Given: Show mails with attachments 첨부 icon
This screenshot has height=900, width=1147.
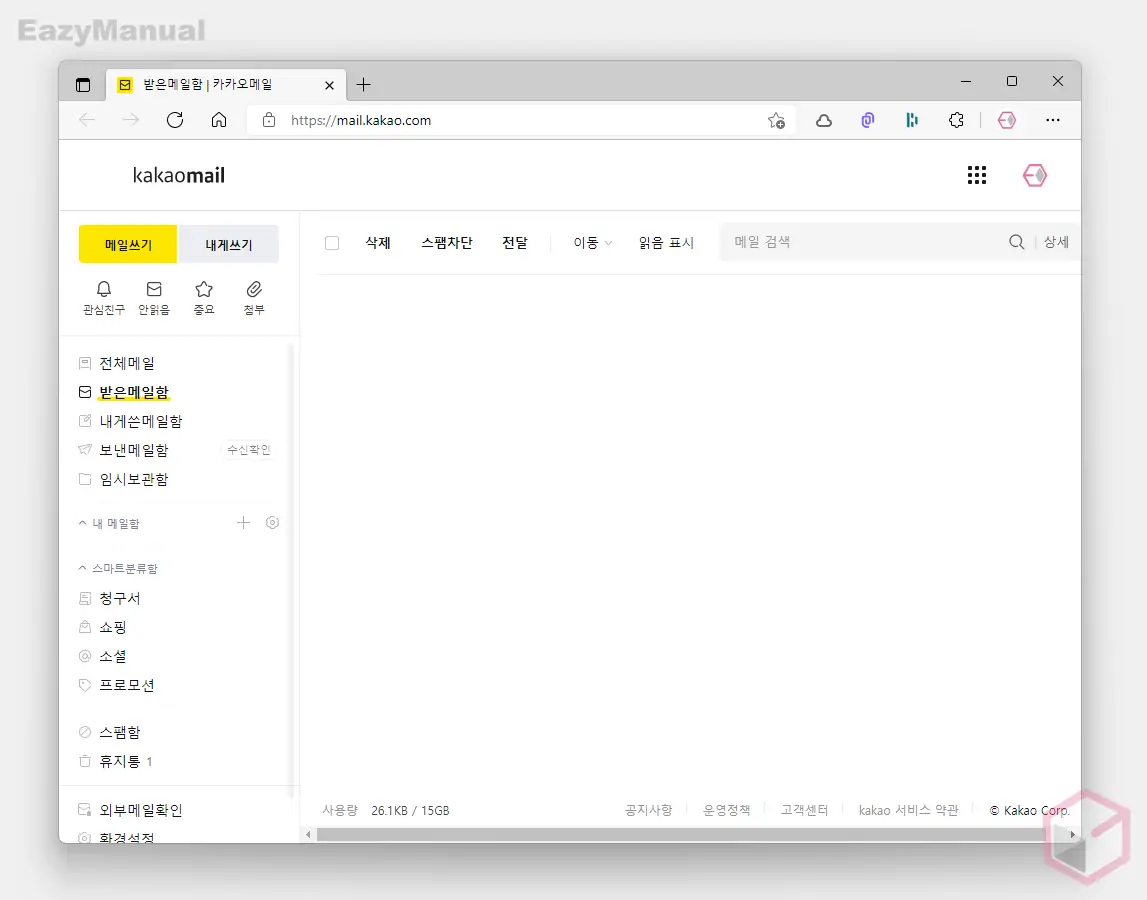Looking at the screenshot, I should [254, 298].
